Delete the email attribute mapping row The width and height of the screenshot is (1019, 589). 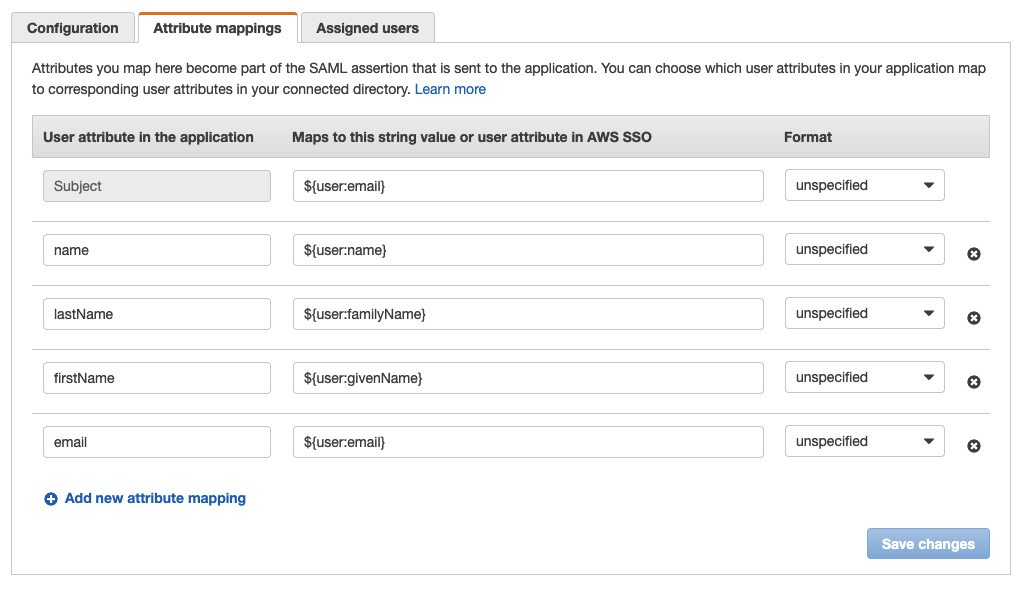(x=974, y=446)
